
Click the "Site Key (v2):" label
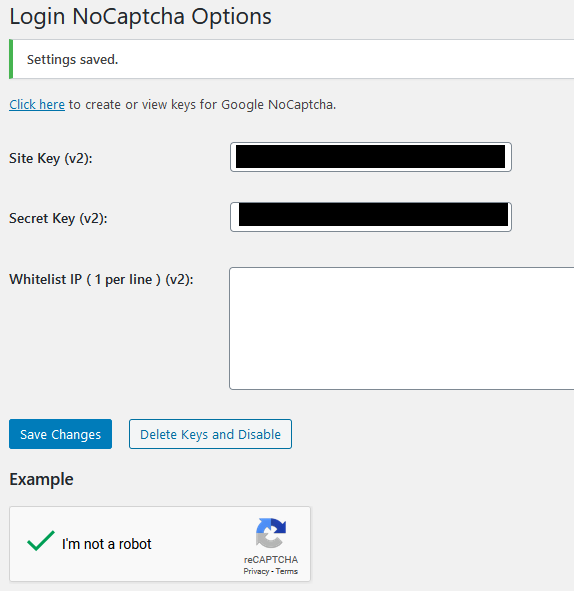tap(51, 158)
